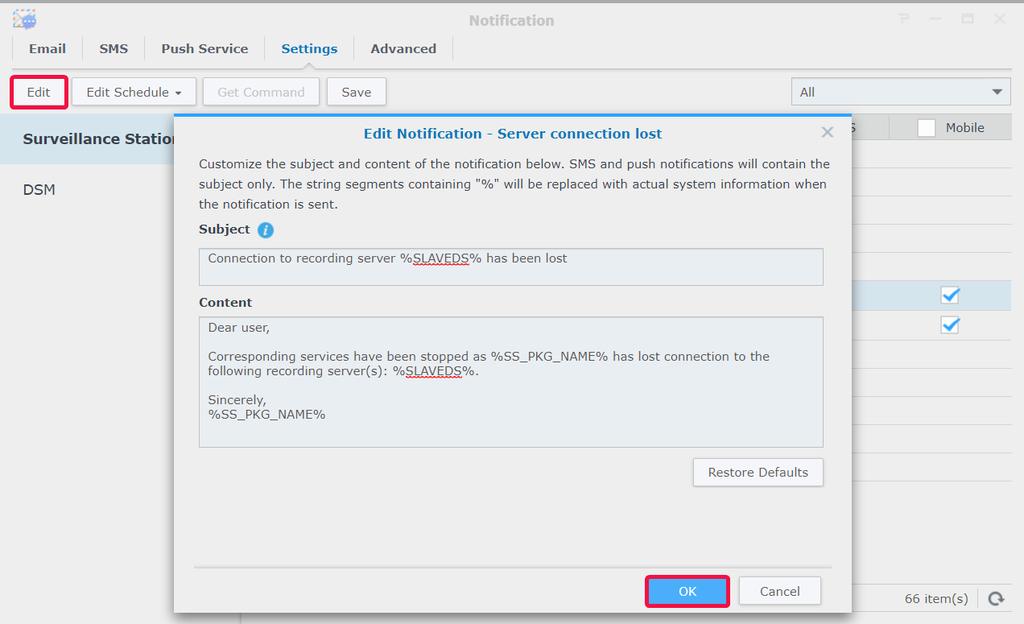
Task: Cancel the Edit Notification dialog
Action: [x=779, y=591]
